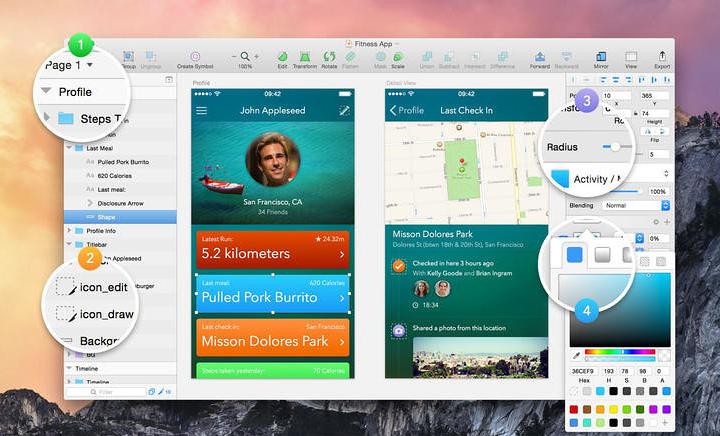Click the Export icon in toolbar
The image size is (720, 436).
662,55
